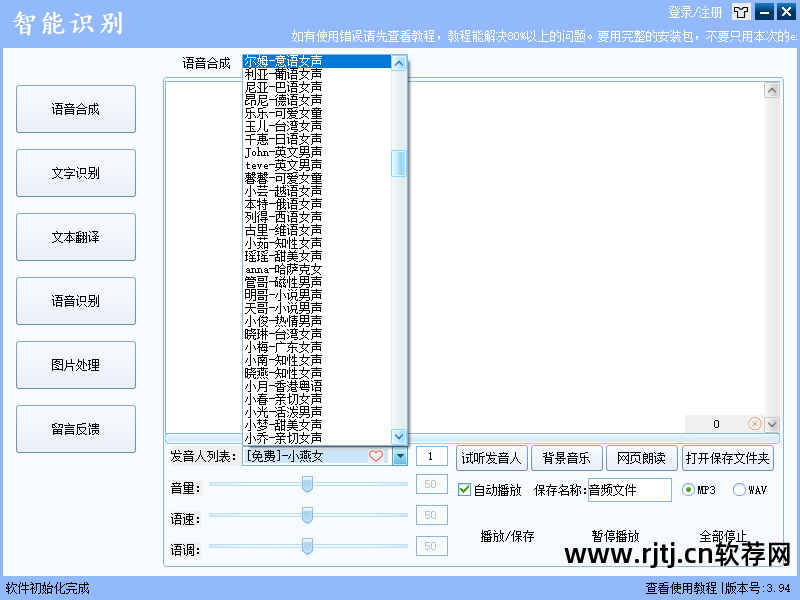800x600 pixels.
Task: Select 乐乐-可爱女童 voice
Action: click(317, 114)
